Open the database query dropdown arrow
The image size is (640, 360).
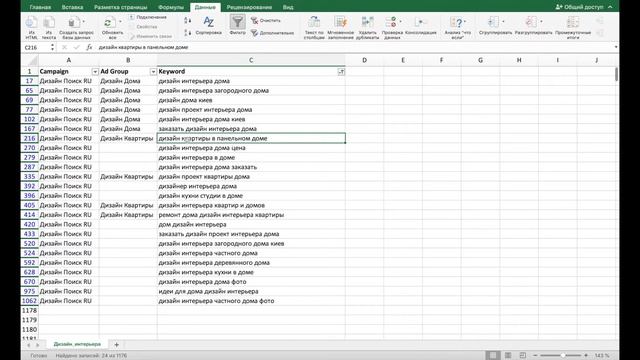pos(84,22)
